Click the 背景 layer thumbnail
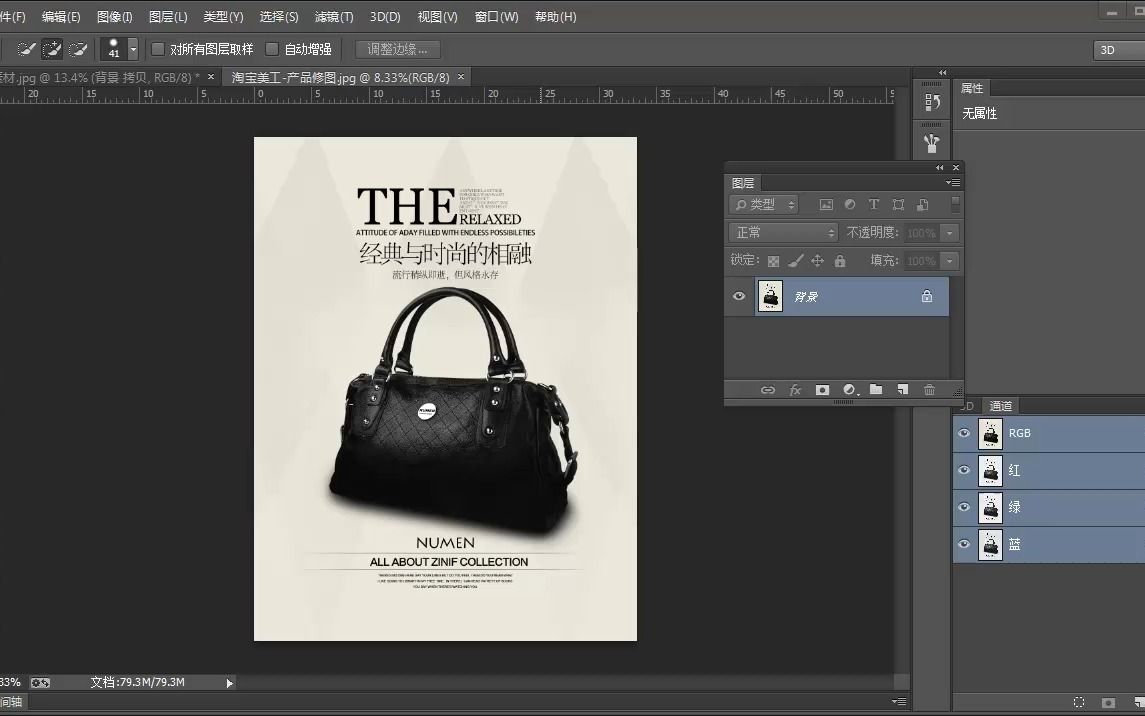 coord(770,296)
